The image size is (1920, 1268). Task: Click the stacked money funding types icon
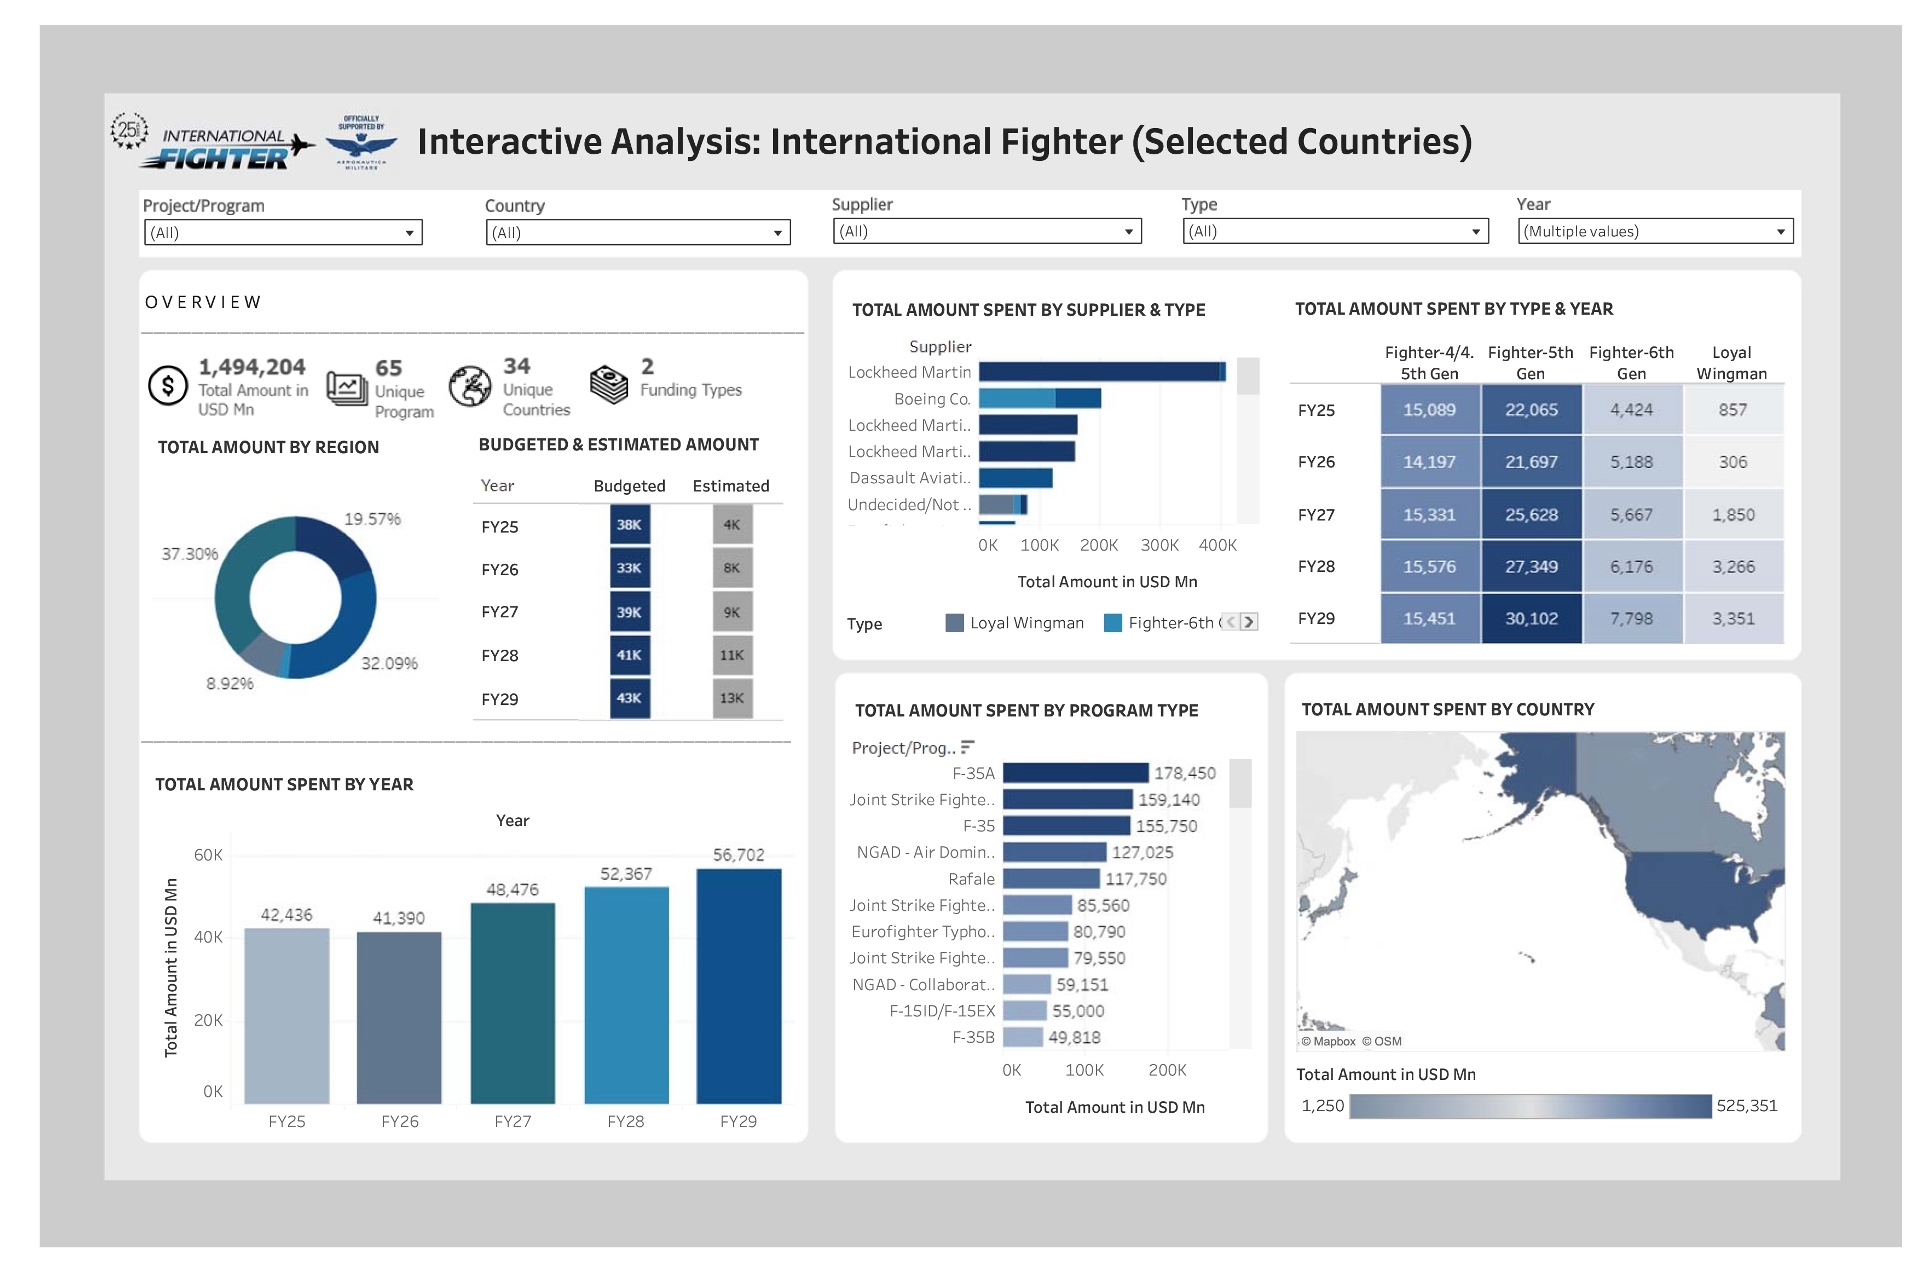pos(609,384)
